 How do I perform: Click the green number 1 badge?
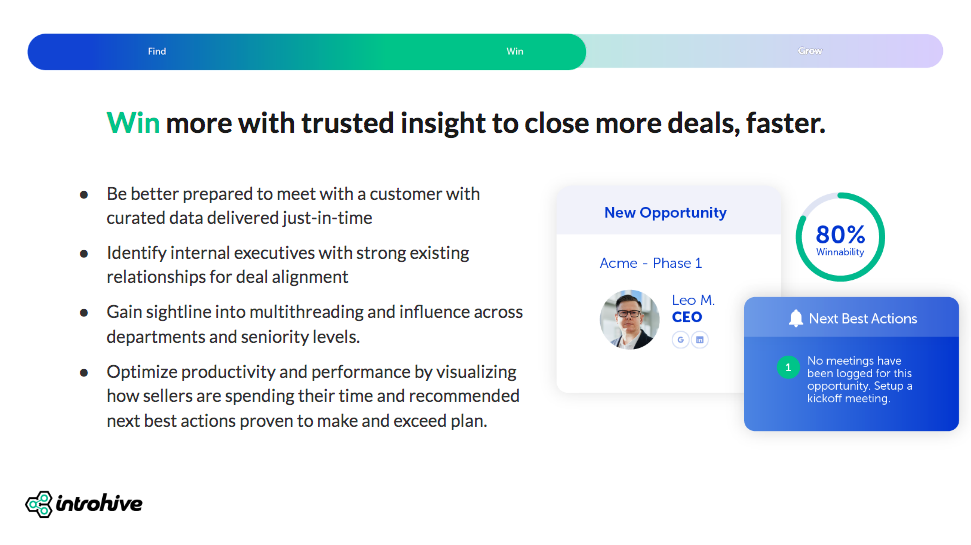788,368
